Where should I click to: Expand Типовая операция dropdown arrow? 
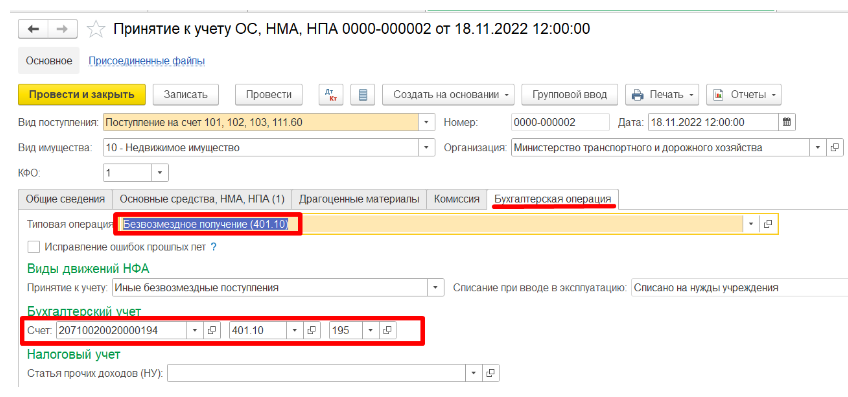coord(751,224)
